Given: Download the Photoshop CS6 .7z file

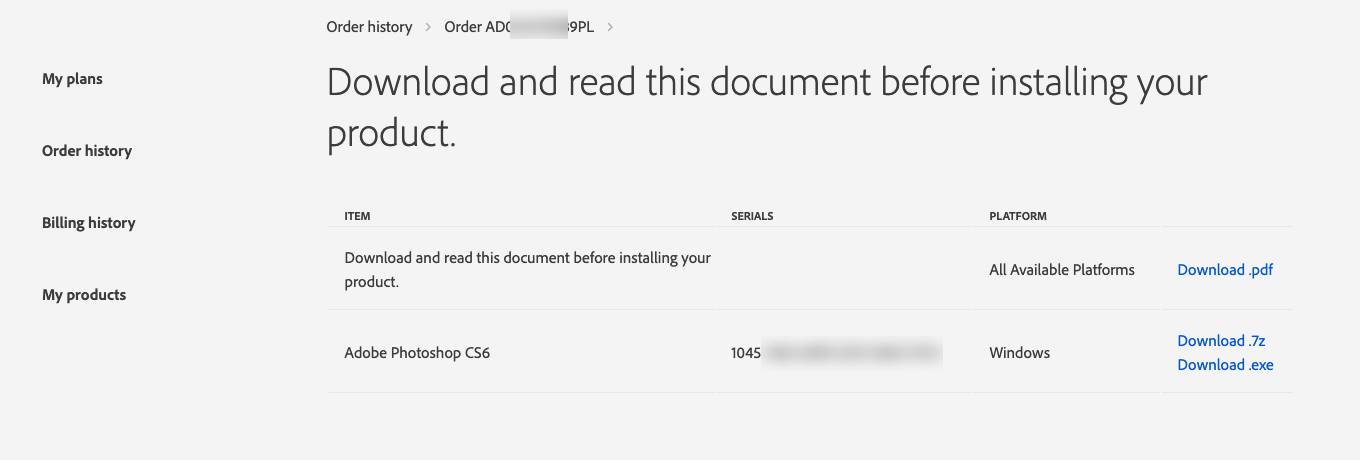Looking at the screenshot, I should click(x=1221, y=341).
